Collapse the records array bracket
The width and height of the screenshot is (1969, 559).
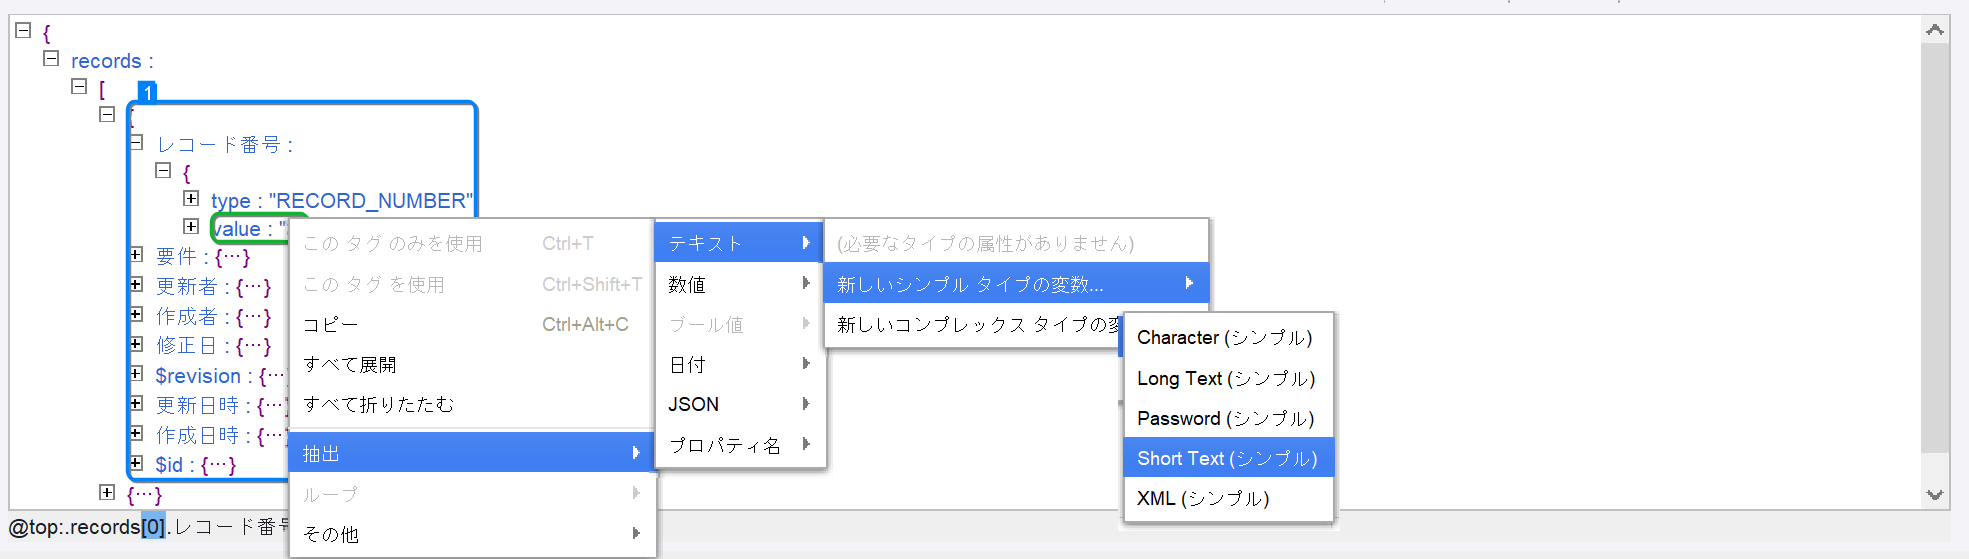coord(79,86)
